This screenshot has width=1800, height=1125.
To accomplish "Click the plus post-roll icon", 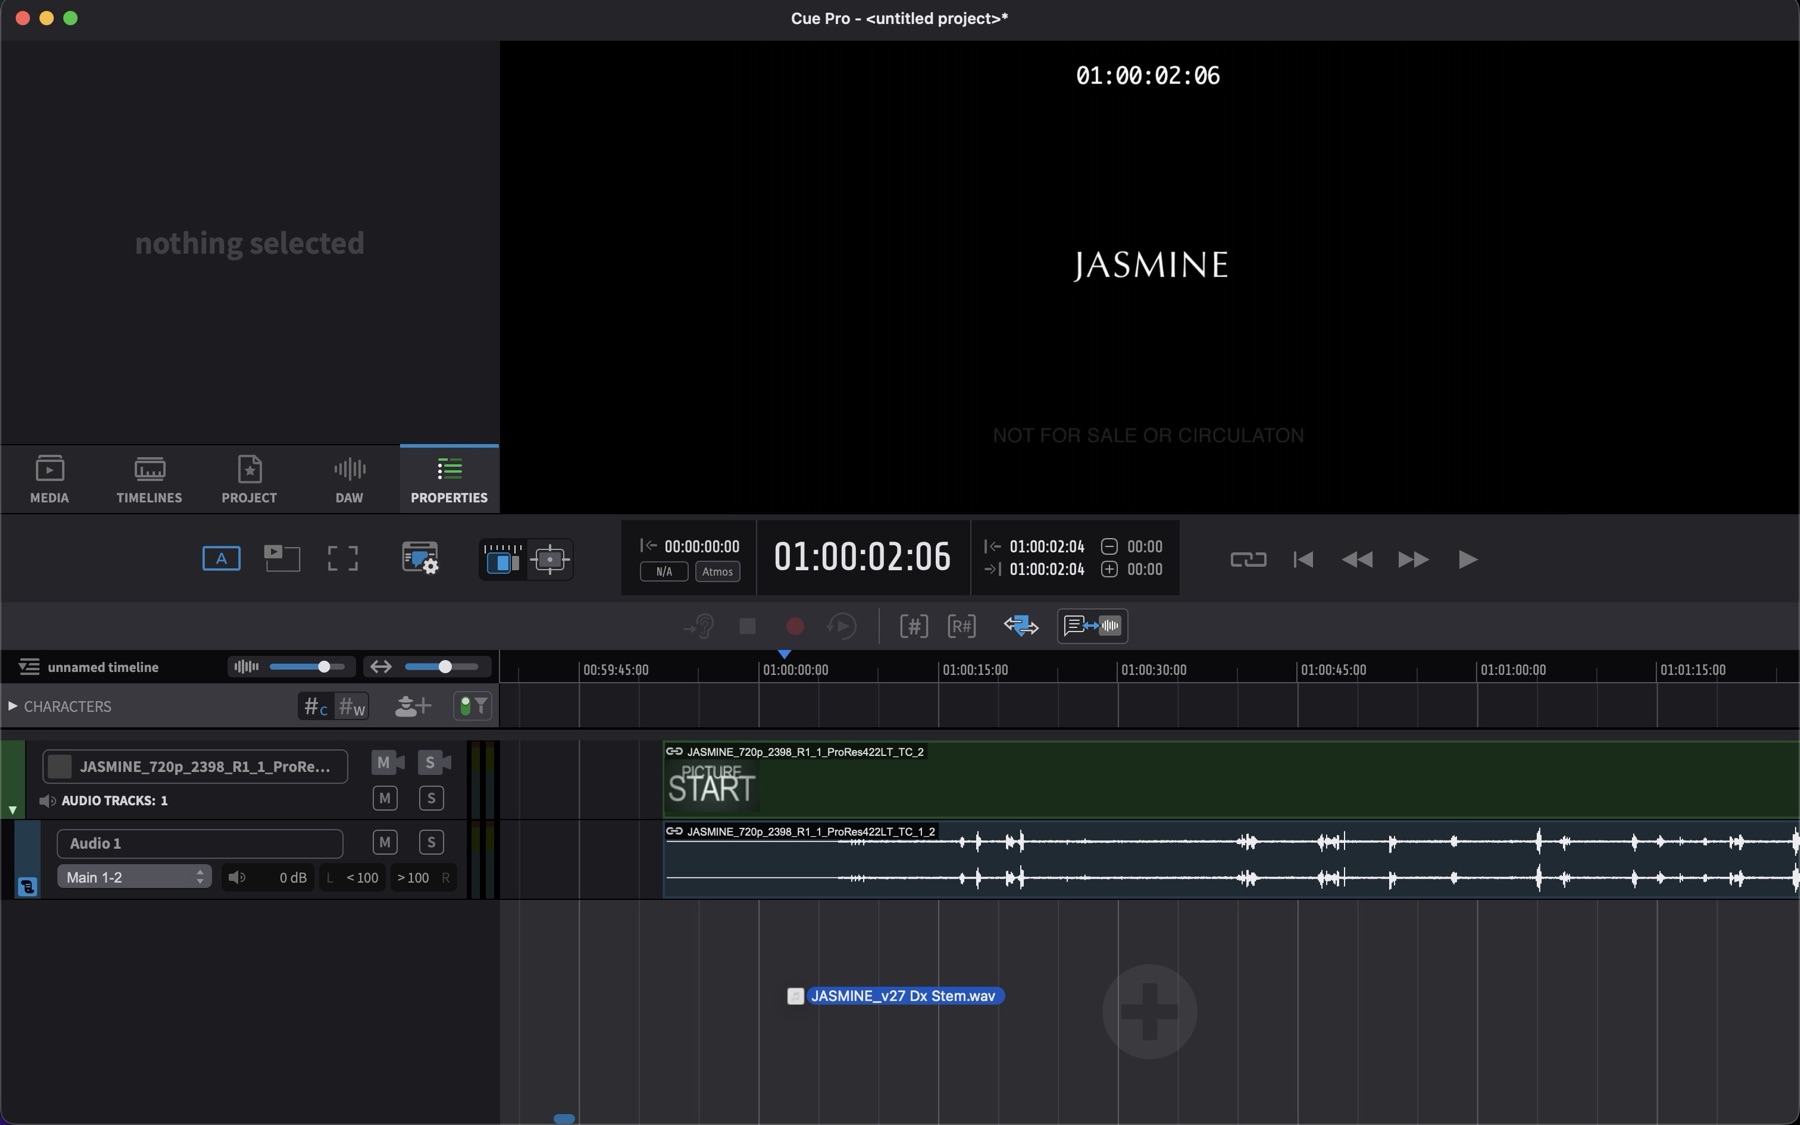I will pyautogui.click(x=1109, y=569).
